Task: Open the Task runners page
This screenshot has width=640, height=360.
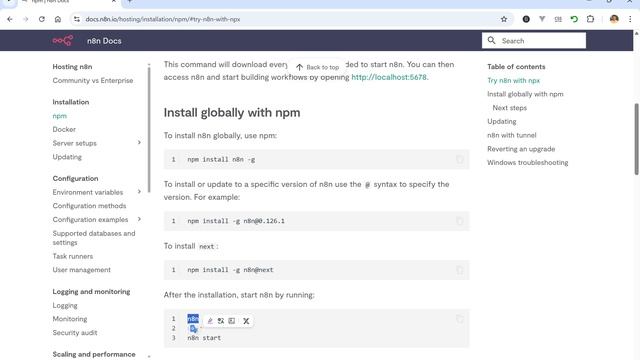Action: (73, 256)
